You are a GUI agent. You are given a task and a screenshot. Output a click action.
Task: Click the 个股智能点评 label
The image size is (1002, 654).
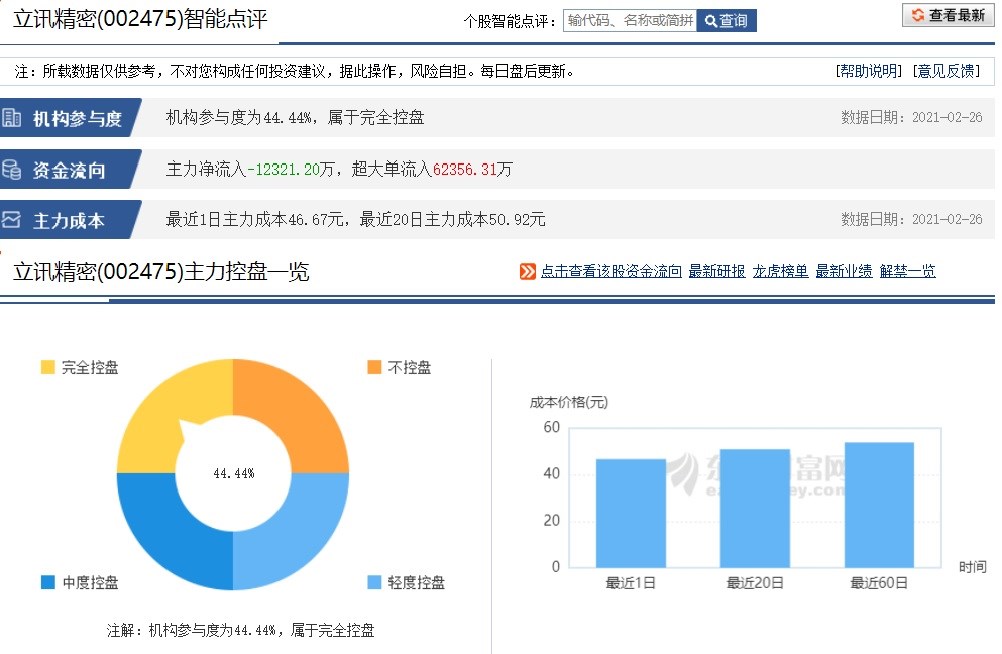(x=511, y=21)
